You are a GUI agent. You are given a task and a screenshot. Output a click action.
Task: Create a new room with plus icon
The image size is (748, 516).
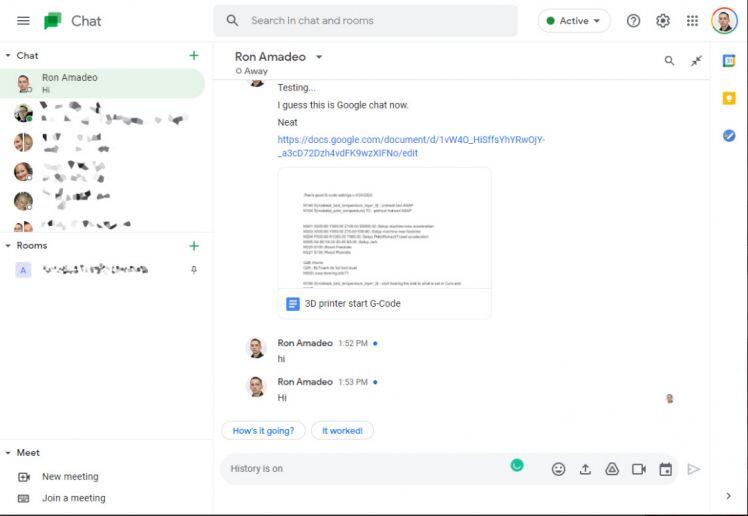click(x=194, y=246)
